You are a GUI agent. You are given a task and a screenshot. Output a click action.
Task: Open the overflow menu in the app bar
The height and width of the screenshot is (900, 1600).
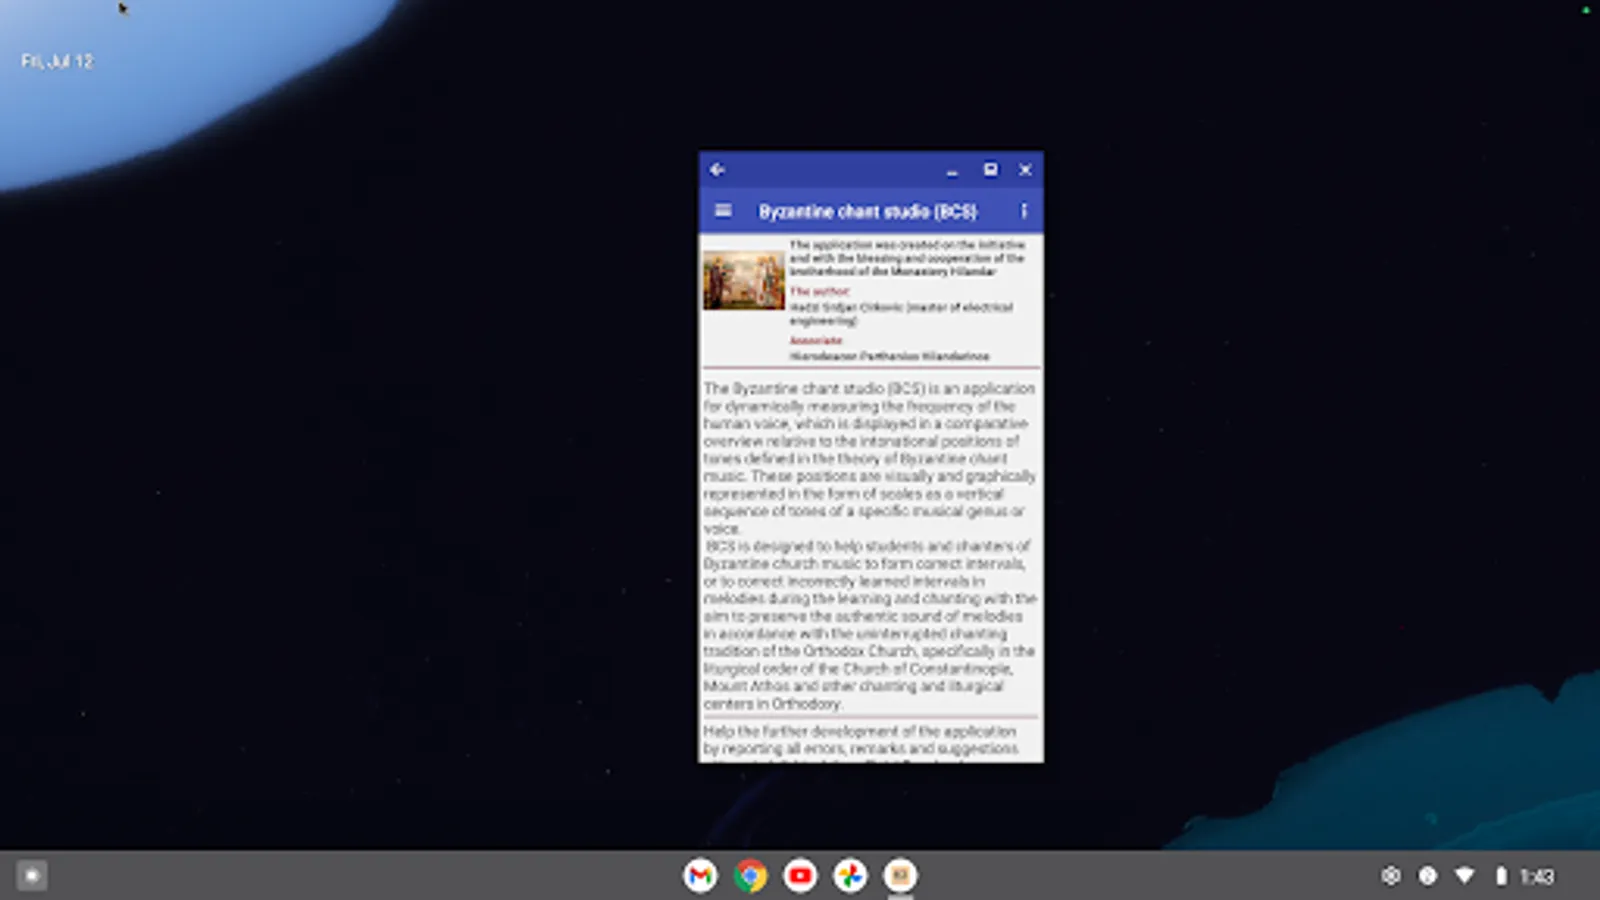1023,211
